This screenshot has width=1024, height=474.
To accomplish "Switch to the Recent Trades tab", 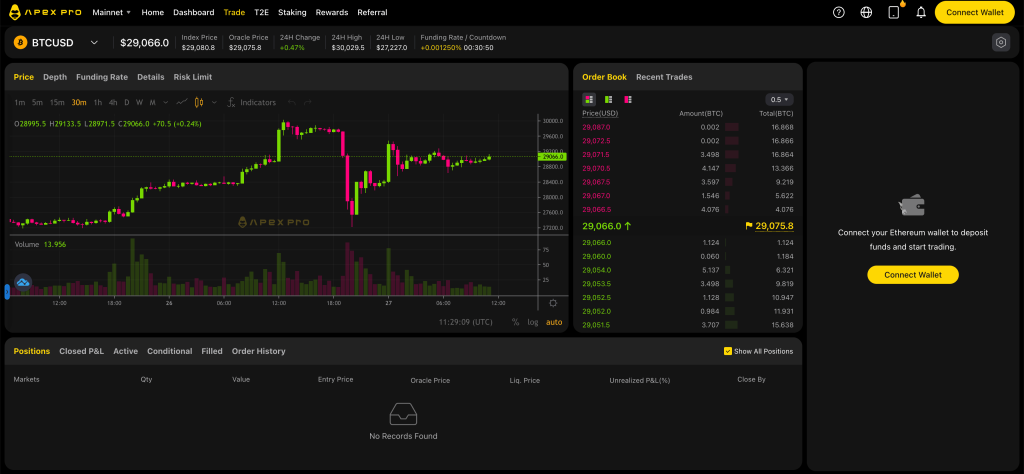I will click(664, 77).
